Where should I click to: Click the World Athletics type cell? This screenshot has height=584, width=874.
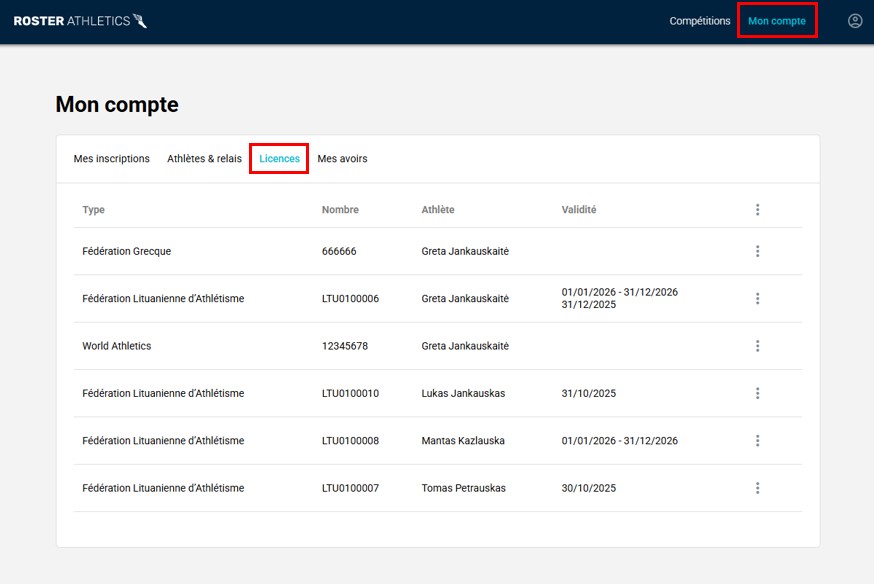coord(116,346)
